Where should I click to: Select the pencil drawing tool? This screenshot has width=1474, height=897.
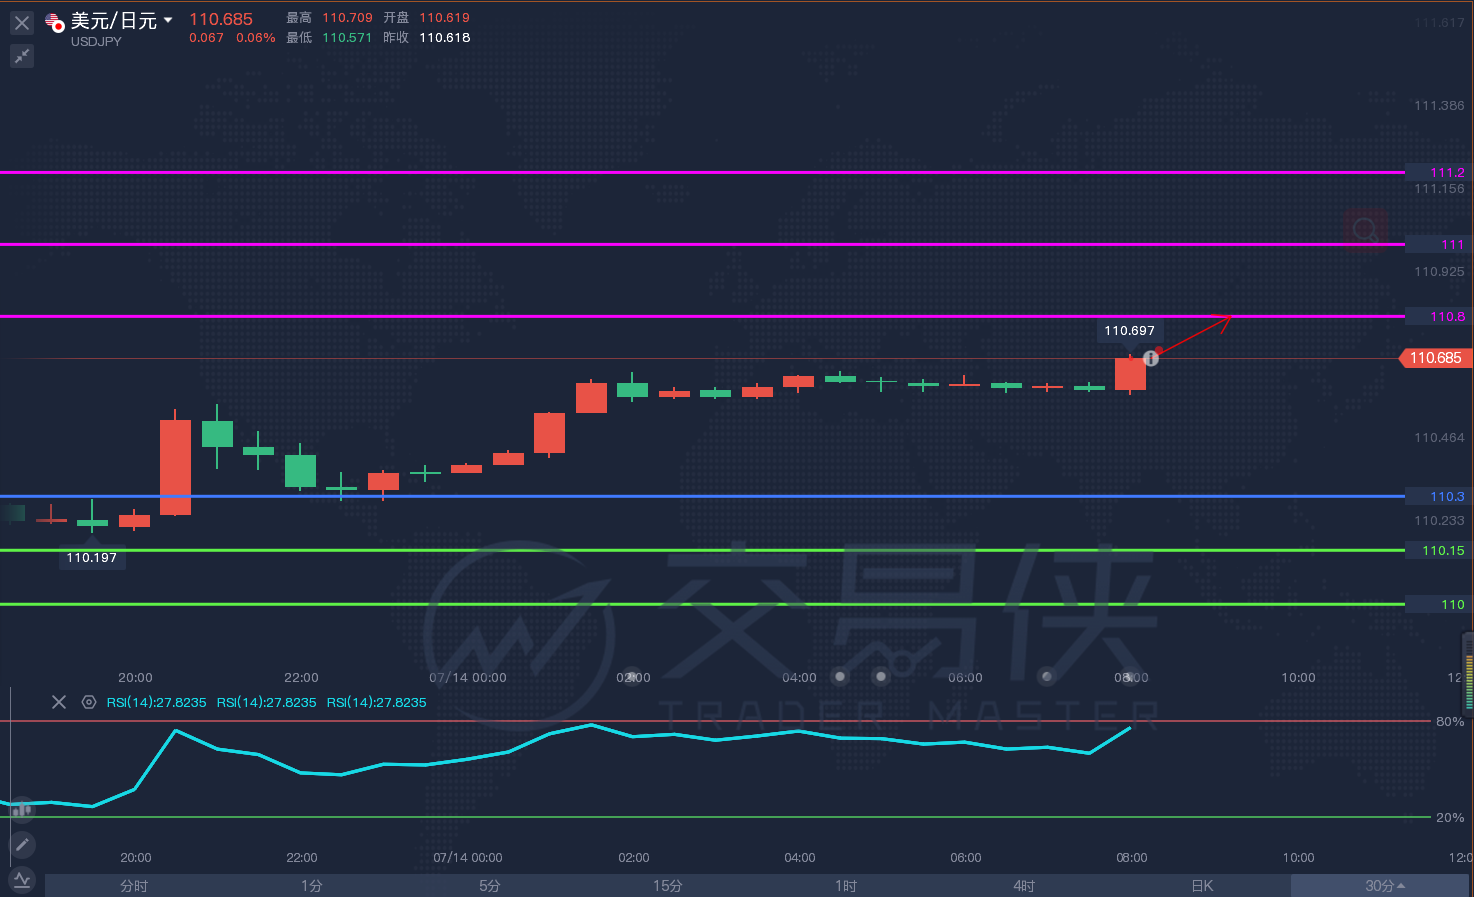22,845
